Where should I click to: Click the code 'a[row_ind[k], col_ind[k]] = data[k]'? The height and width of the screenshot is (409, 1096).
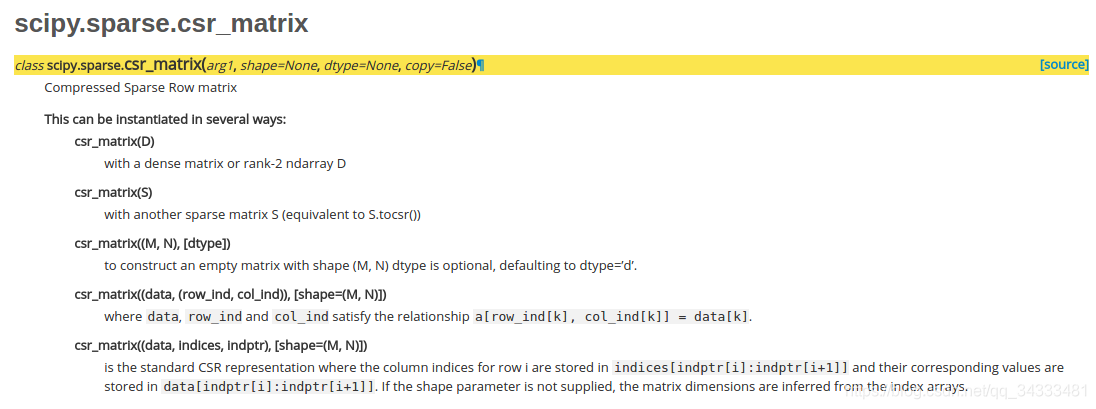click(612, 317)
